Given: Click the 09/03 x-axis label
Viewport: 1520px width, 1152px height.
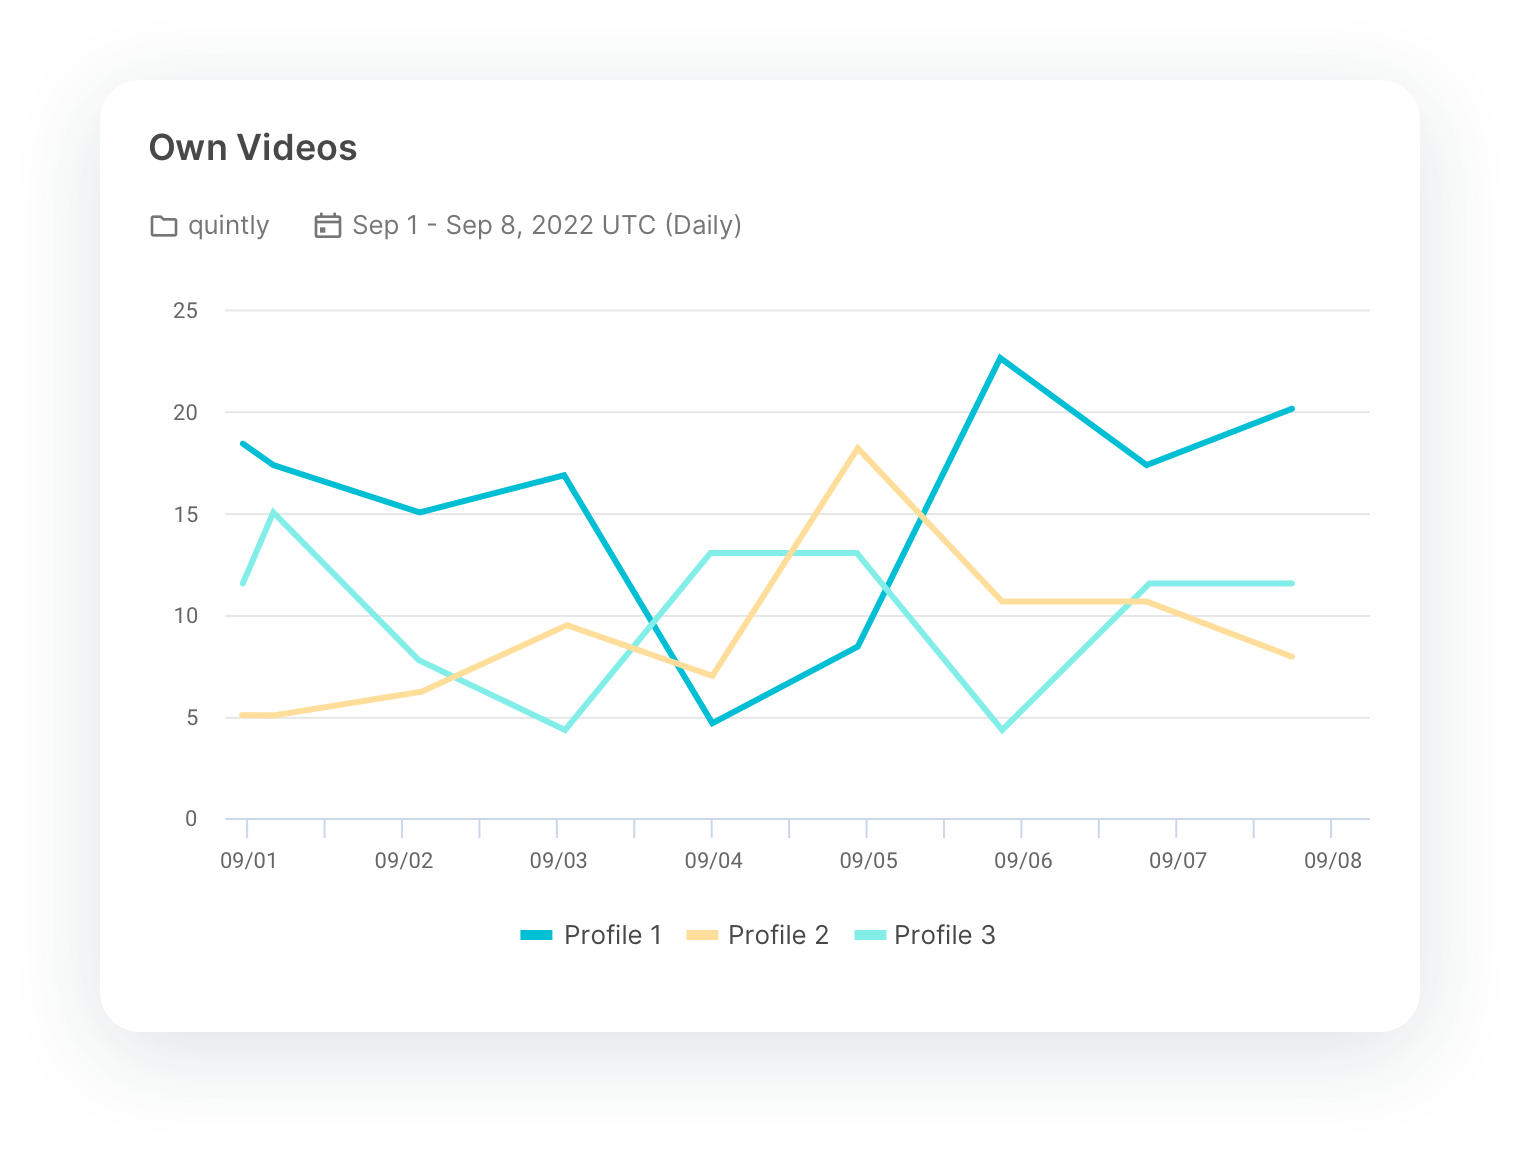Looking at the screenshot, I should pos(558,861).
